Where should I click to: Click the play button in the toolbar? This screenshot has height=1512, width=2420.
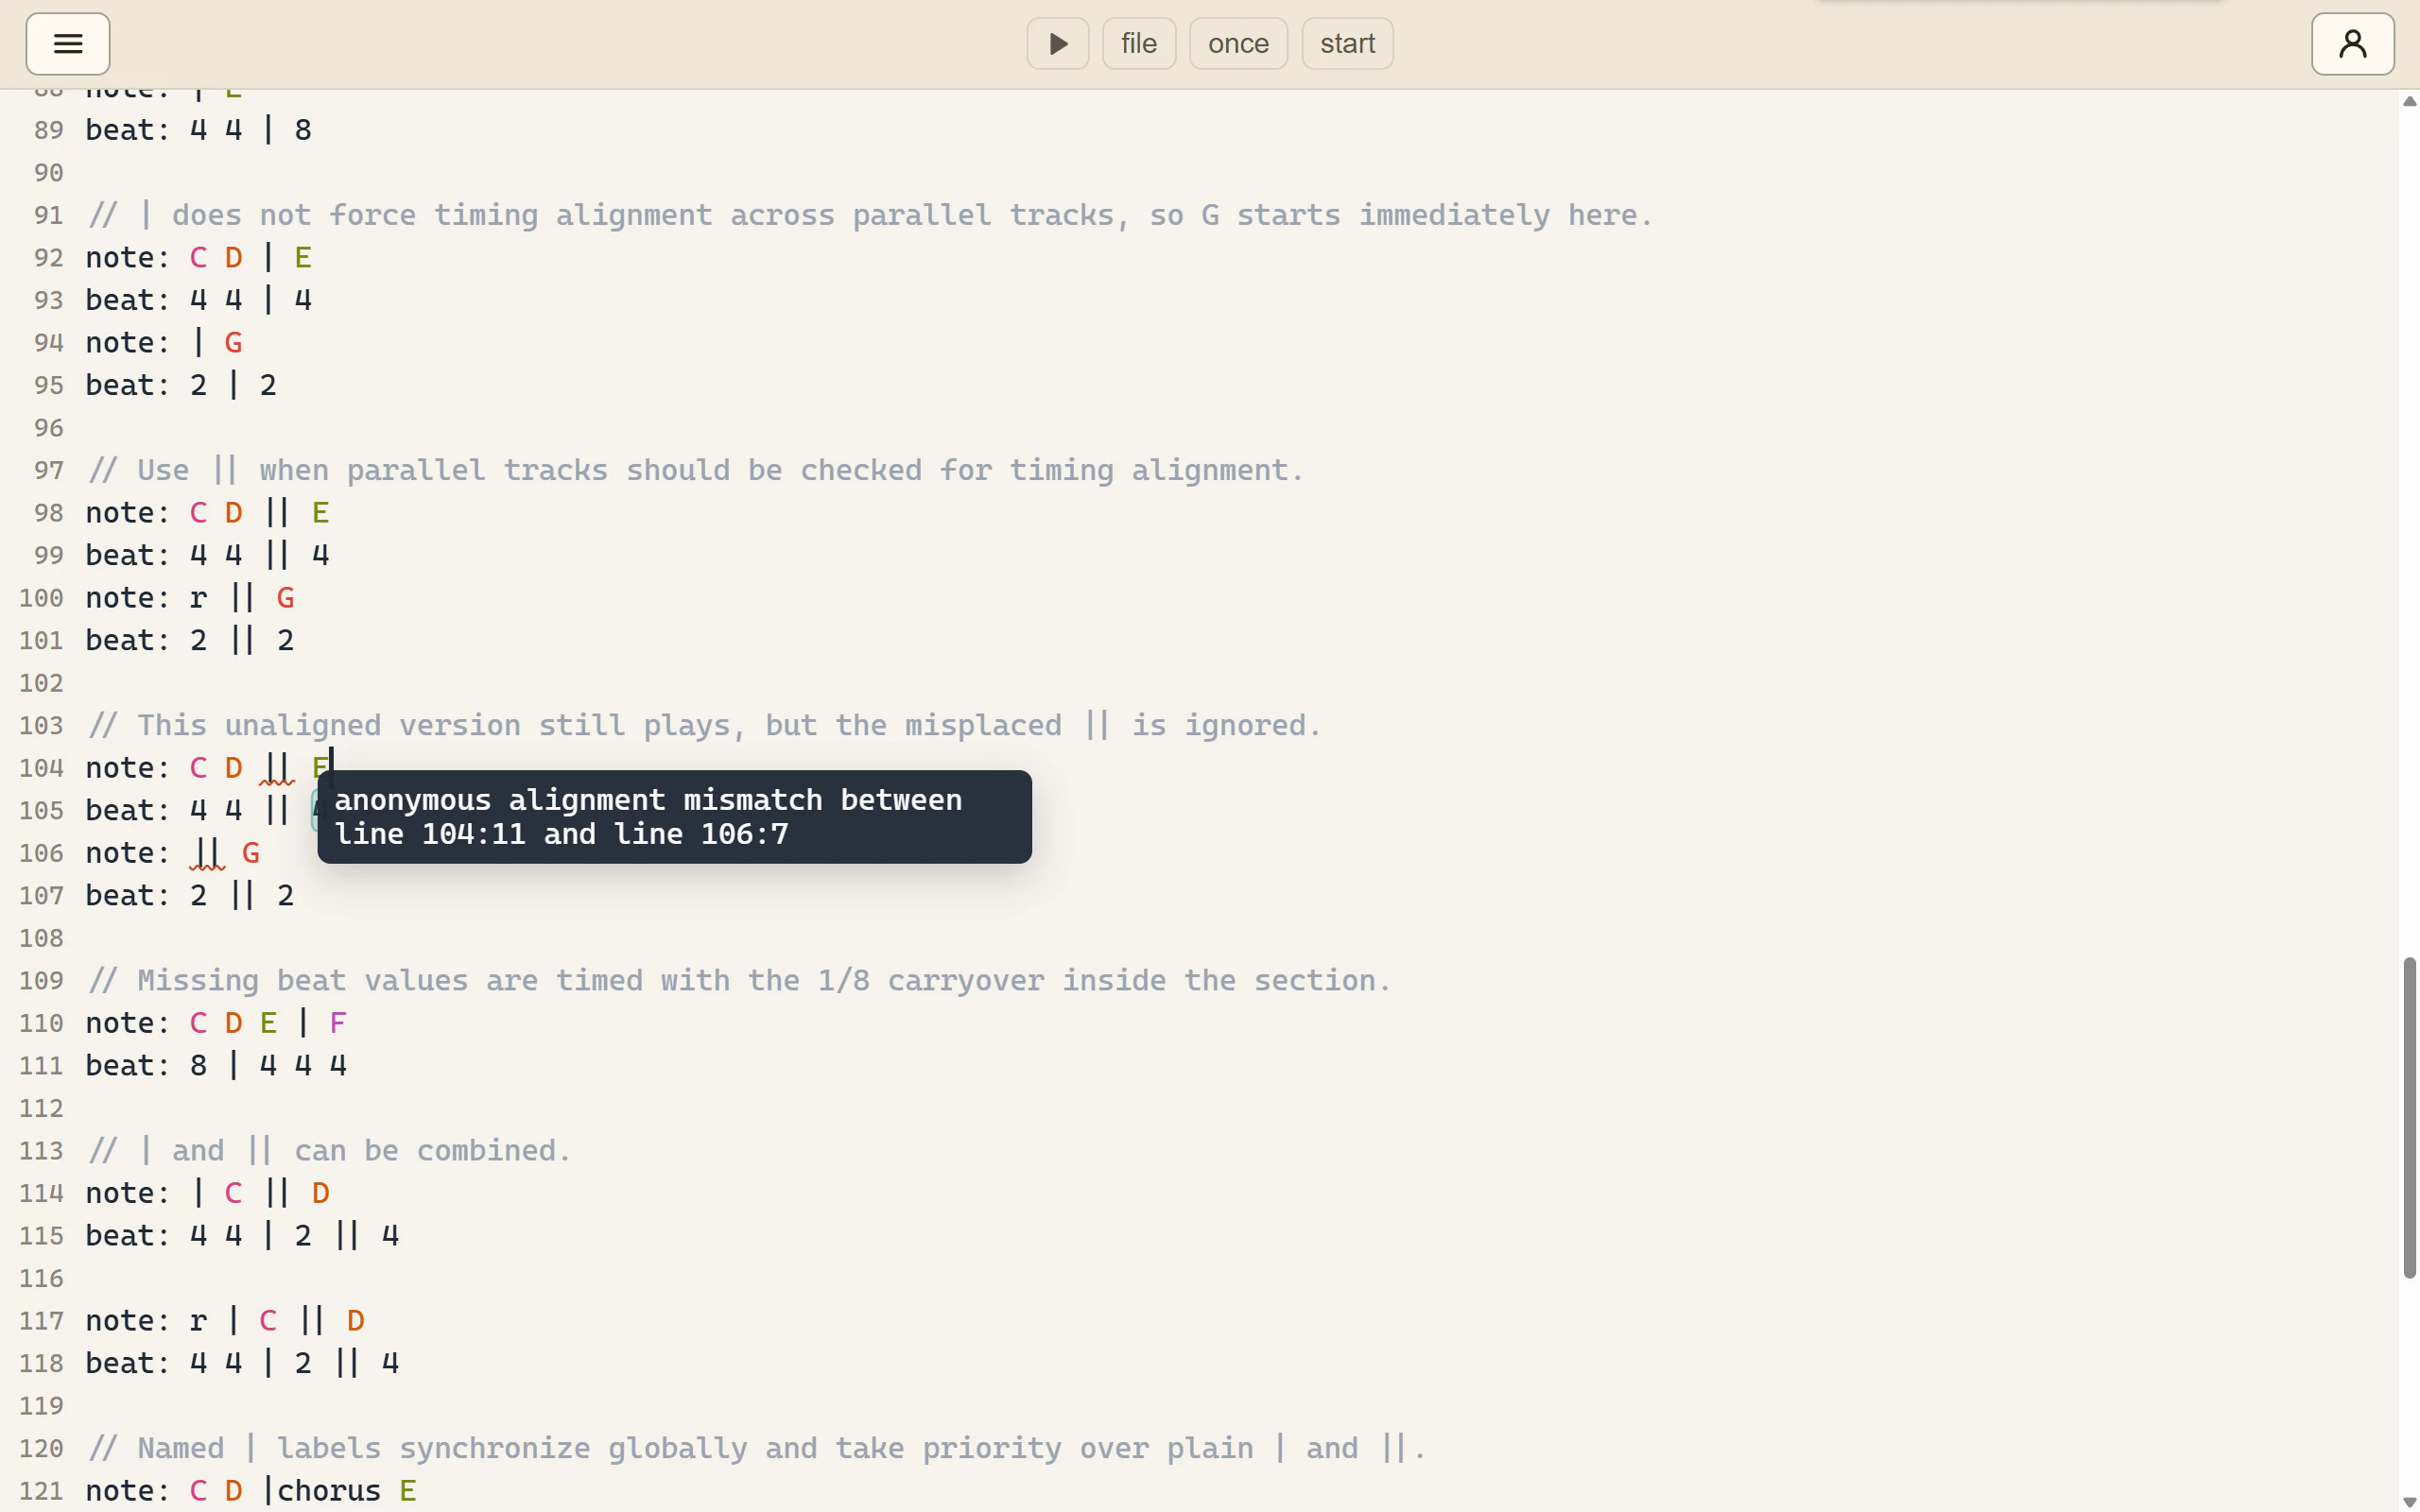(x=1058, y=44)
